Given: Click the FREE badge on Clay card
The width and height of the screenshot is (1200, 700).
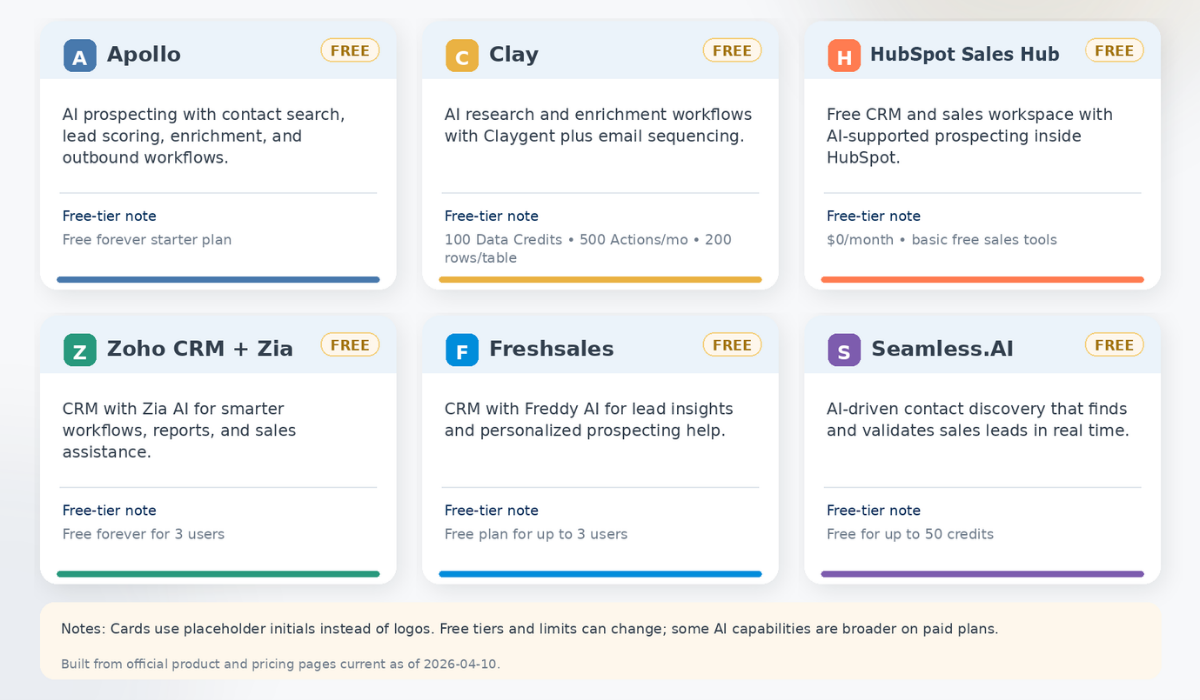Looking at the screenshot, I should coord(732,50).
